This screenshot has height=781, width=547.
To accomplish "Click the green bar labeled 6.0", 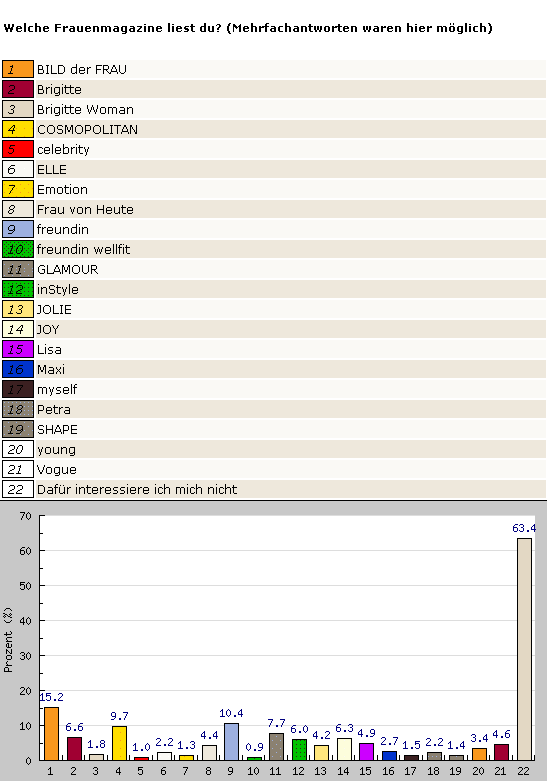I will pos(299,750).
